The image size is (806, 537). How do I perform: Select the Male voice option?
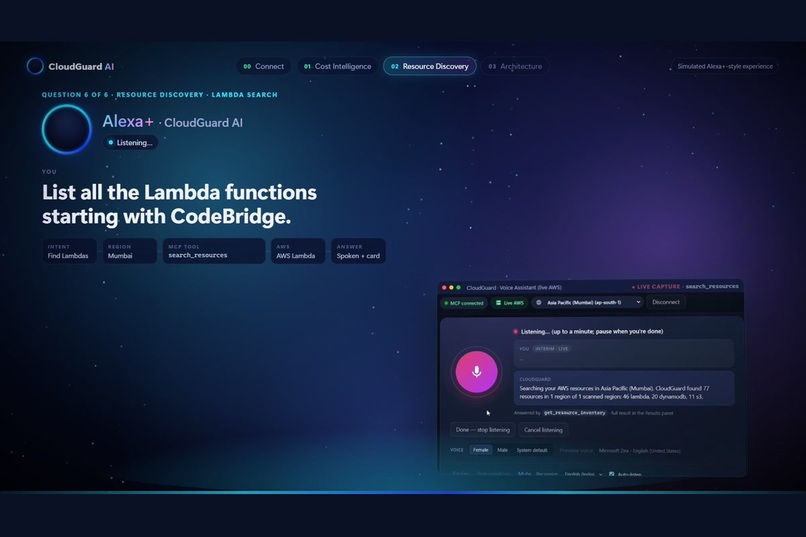[502, 450]
